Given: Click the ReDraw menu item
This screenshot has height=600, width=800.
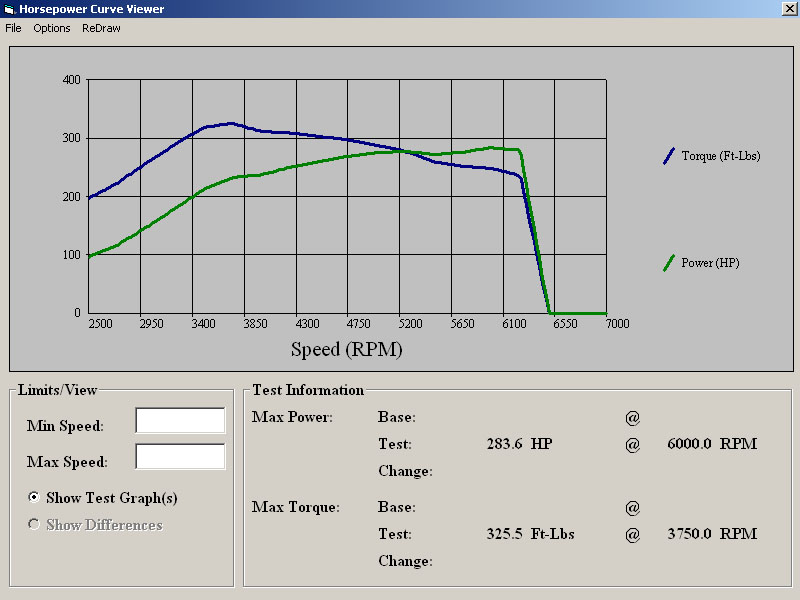Looking at the screenshot, I should point(101,28).
